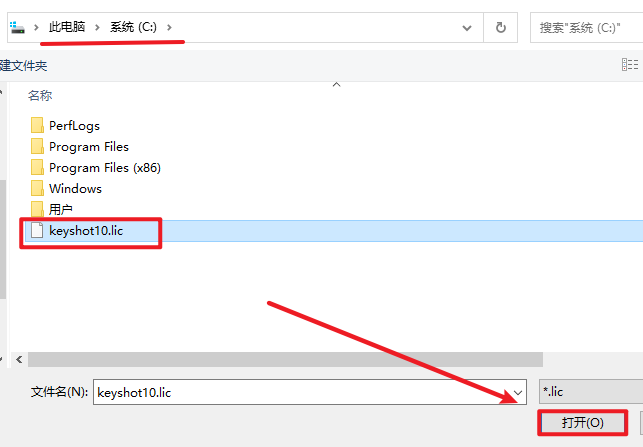Click the 新建文件夹 toolbar button

22,65
